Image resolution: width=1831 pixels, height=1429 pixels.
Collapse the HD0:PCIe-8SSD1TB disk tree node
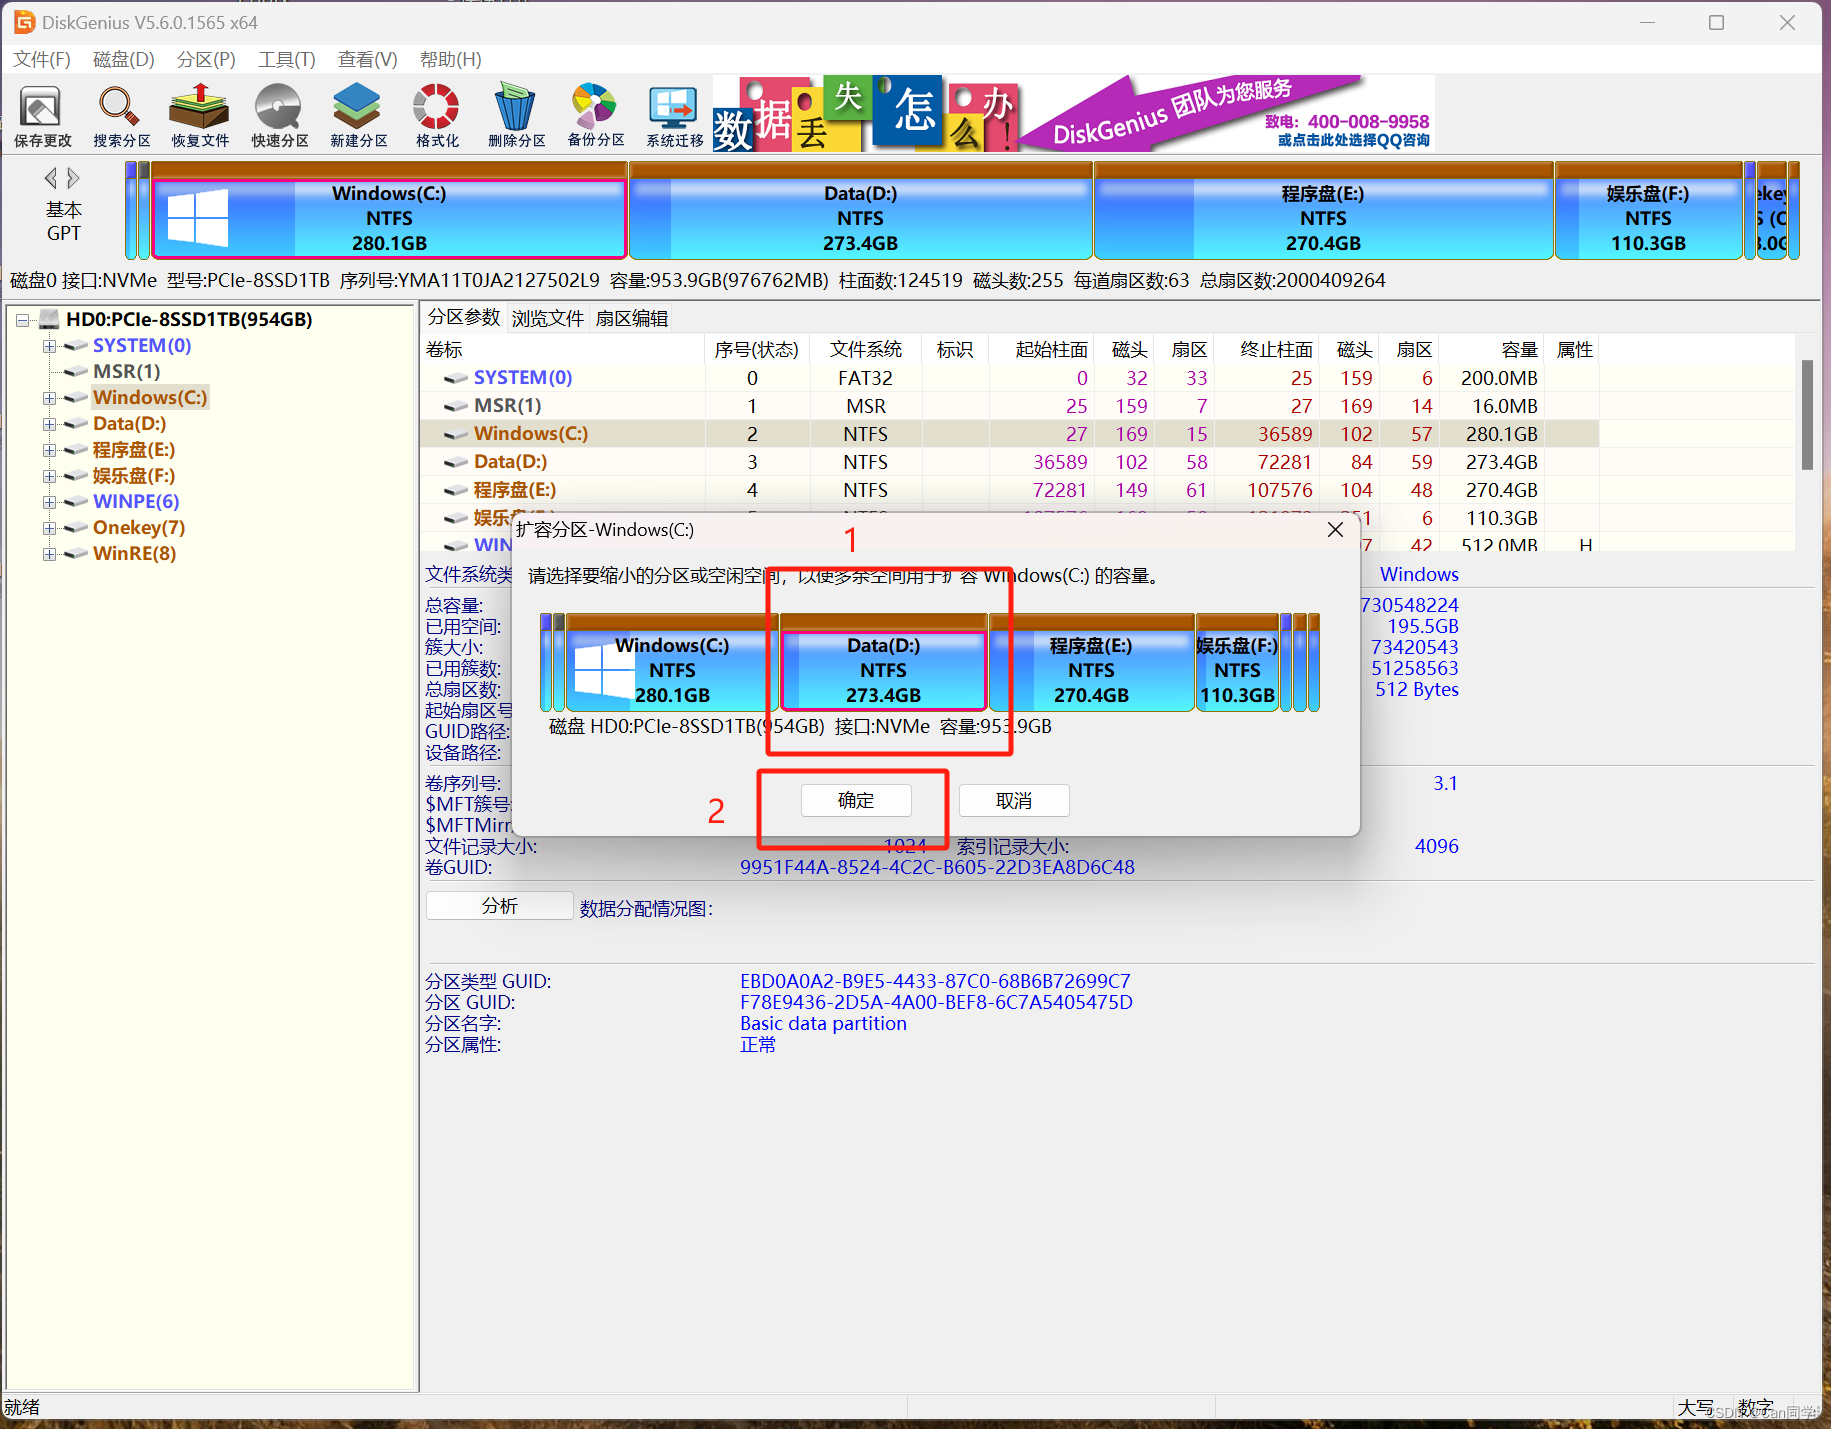tap(22, 320)
